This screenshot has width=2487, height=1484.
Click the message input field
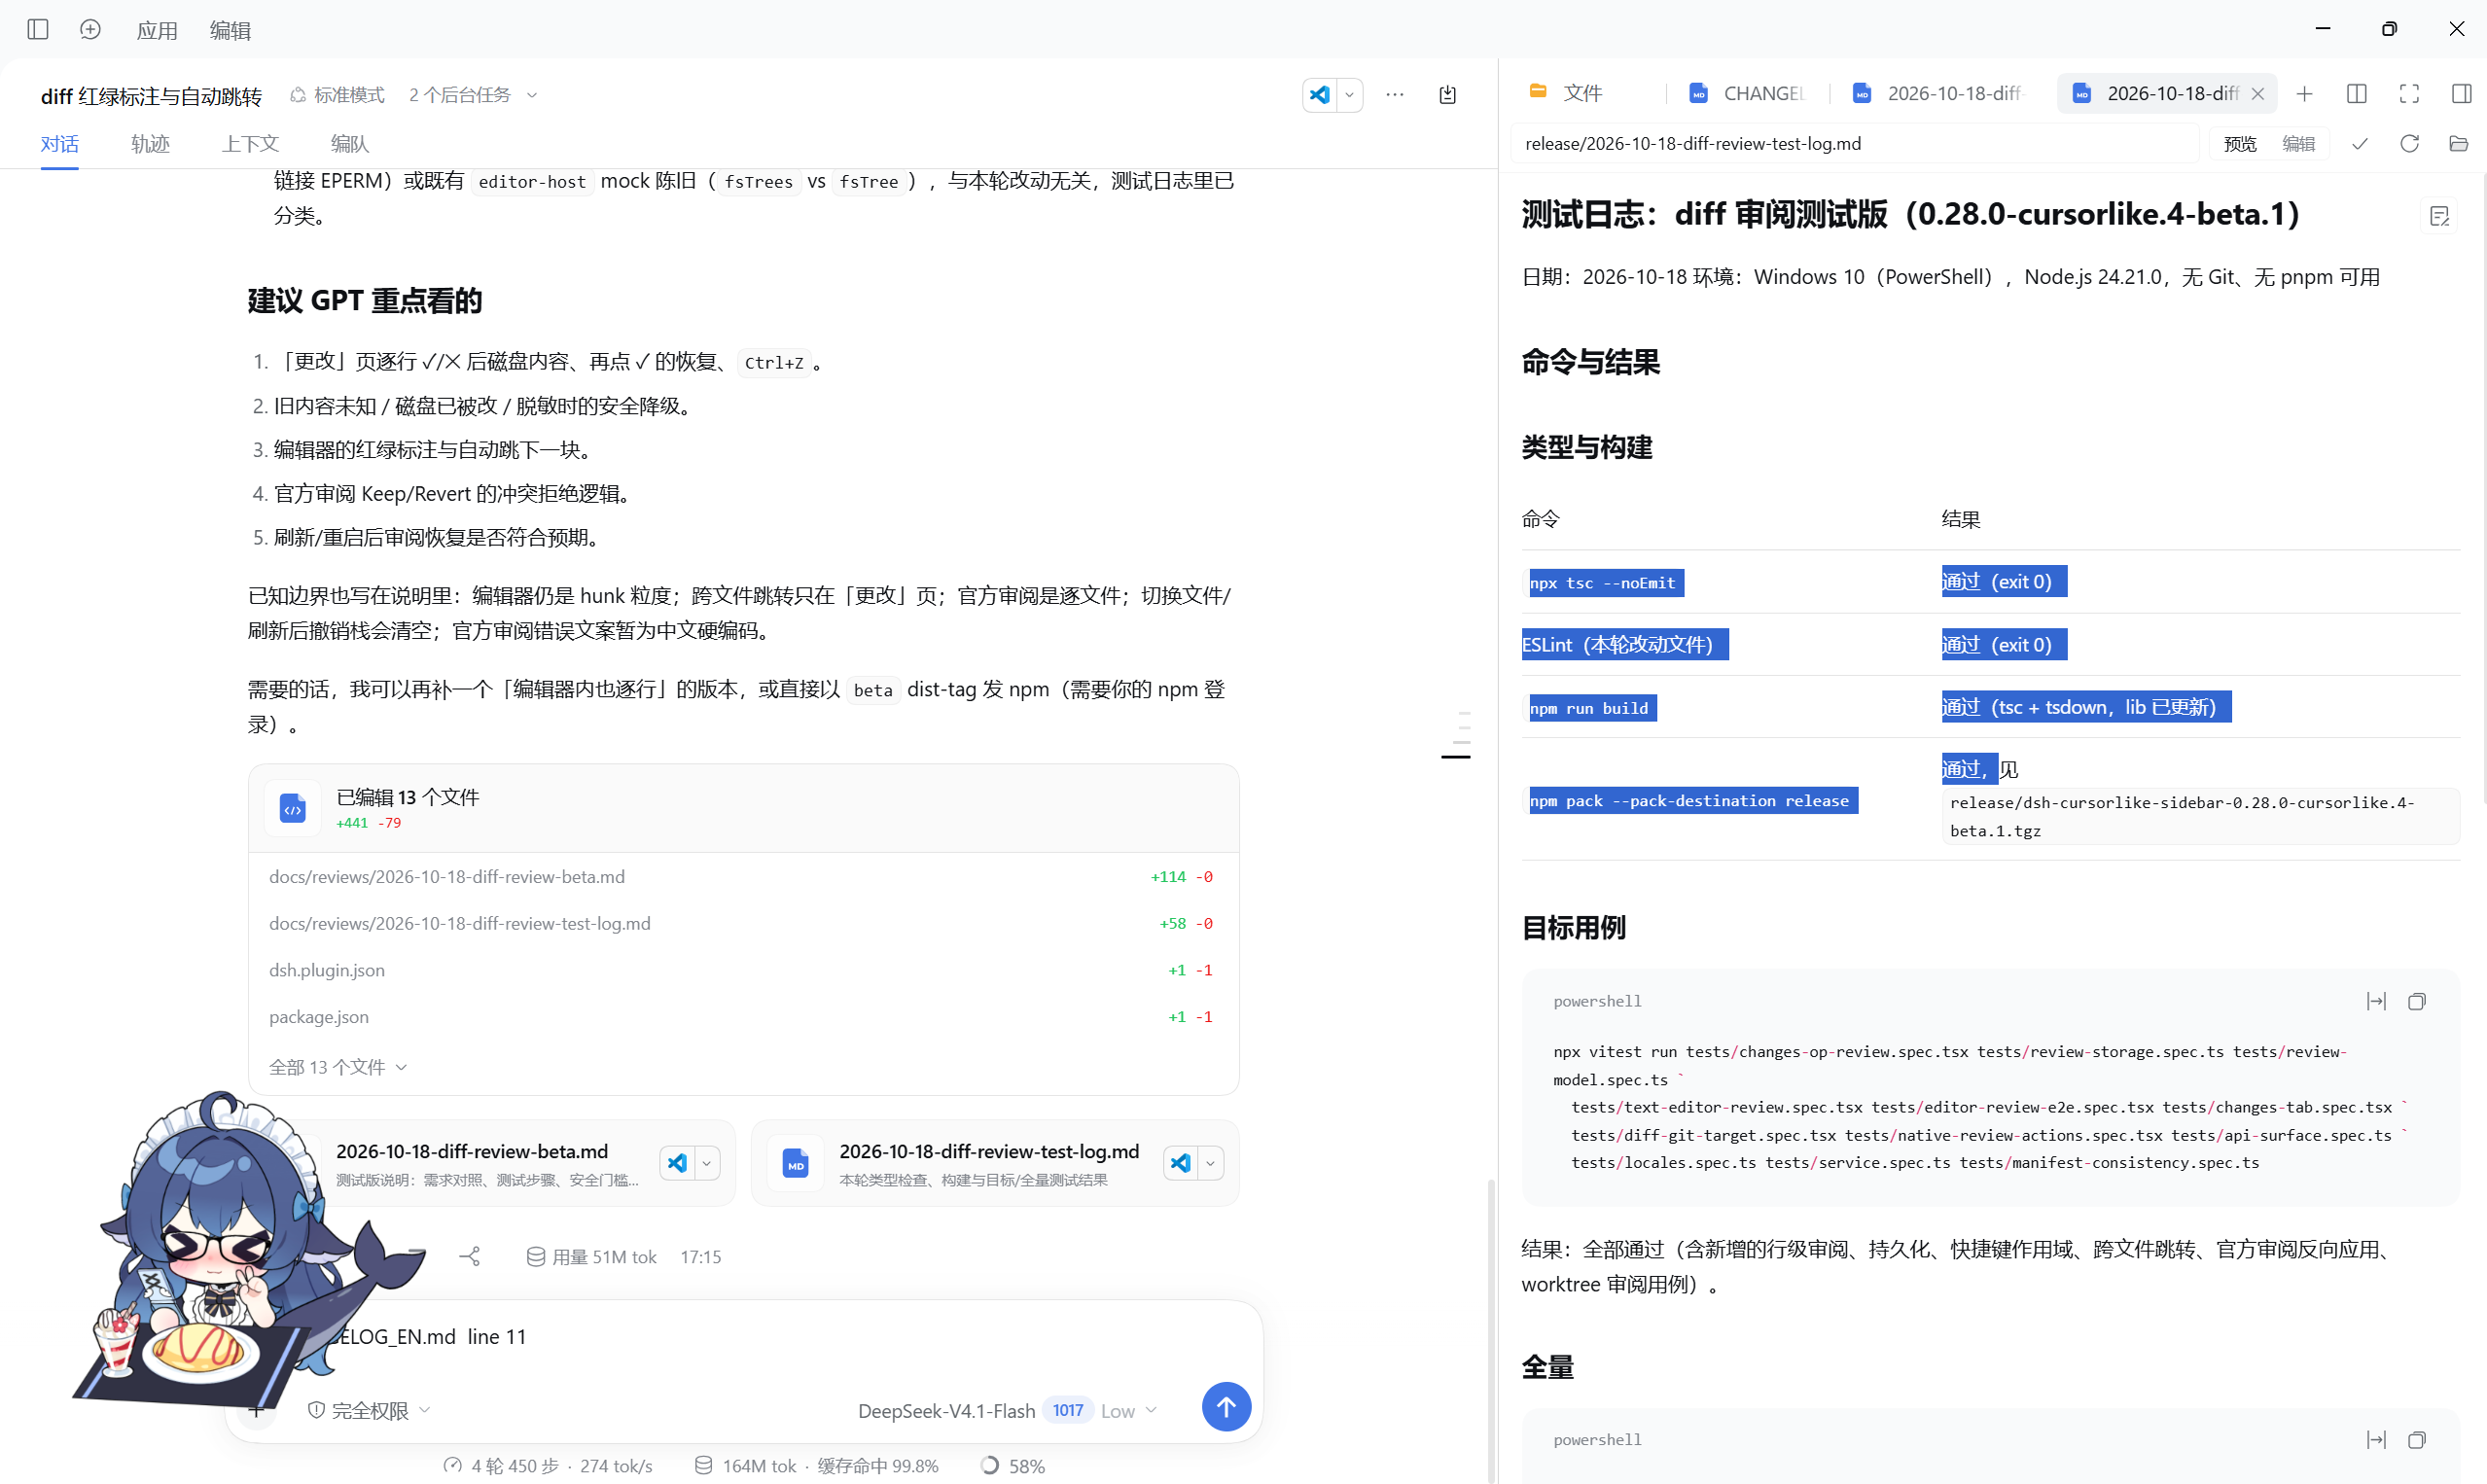742,1337
